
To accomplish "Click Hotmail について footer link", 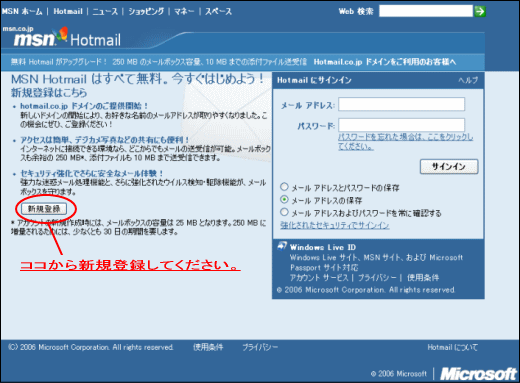I will [452, 347].
